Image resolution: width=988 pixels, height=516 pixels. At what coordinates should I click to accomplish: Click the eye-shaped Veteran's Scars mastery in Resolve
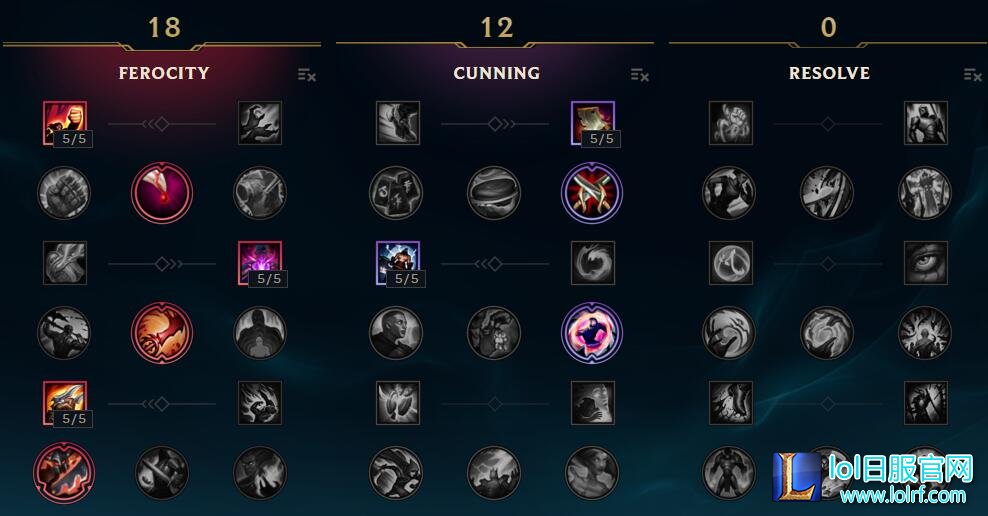[x=926, y=263]
